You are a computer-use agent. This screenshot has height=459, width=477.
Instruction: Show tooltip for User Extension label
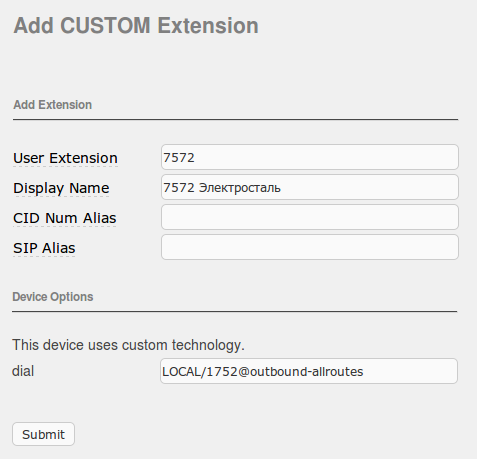pos(65,158)
